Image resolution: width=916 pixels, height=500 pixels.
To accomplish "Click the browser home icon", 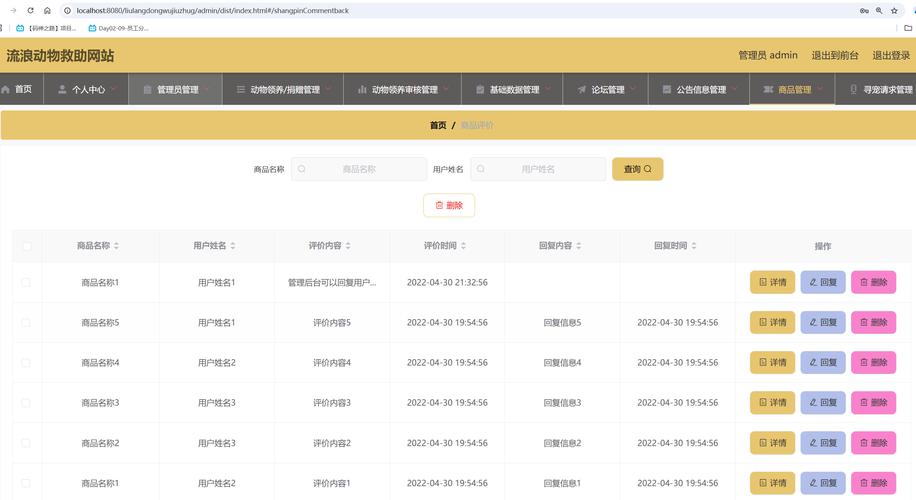I will (x=47, y=10).
